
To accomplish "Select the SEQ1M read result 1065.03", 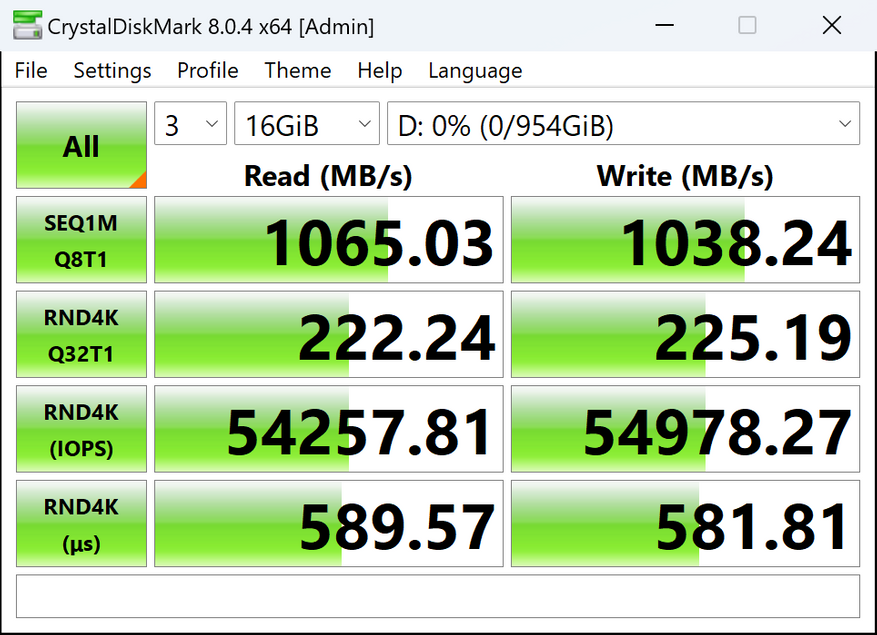I will 329,239.
